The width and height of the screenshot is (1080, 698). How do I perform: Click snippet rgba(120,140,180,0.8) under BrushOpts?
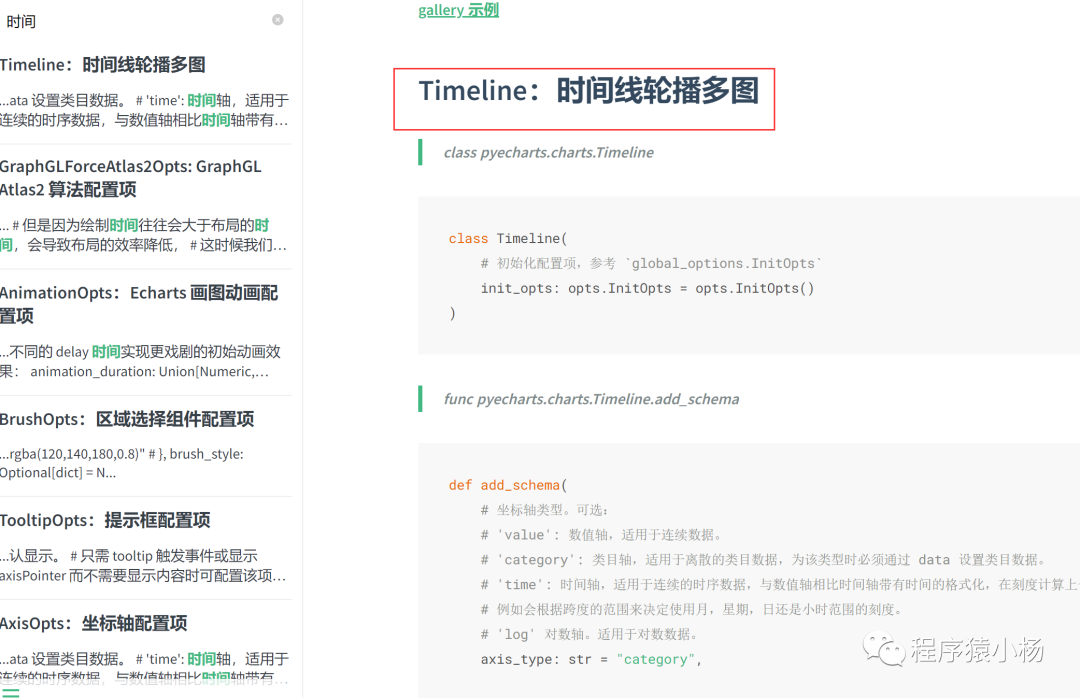pyautogui.click(x=122, y=463)
